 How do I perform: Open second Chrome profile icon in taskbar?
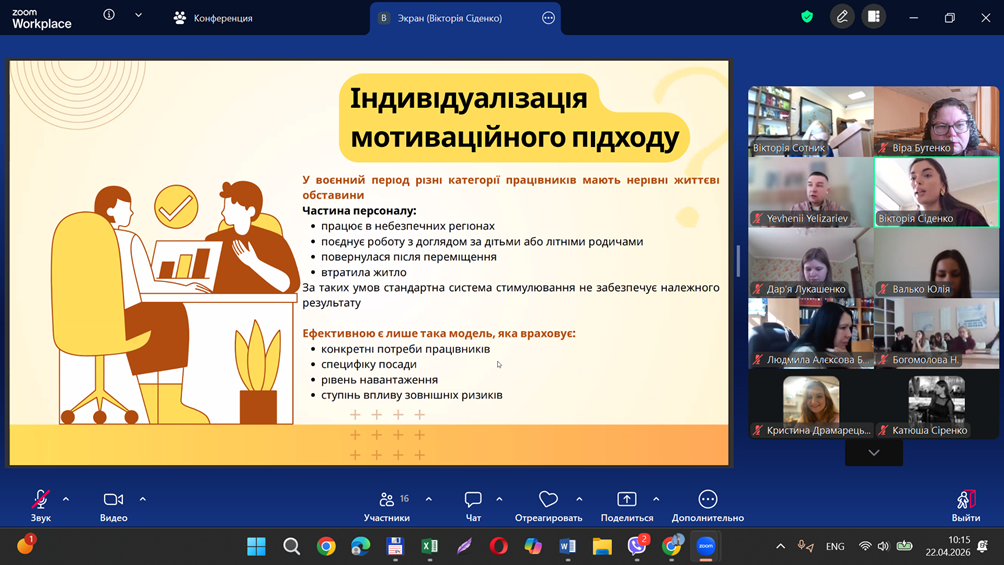tap(672, 545)
